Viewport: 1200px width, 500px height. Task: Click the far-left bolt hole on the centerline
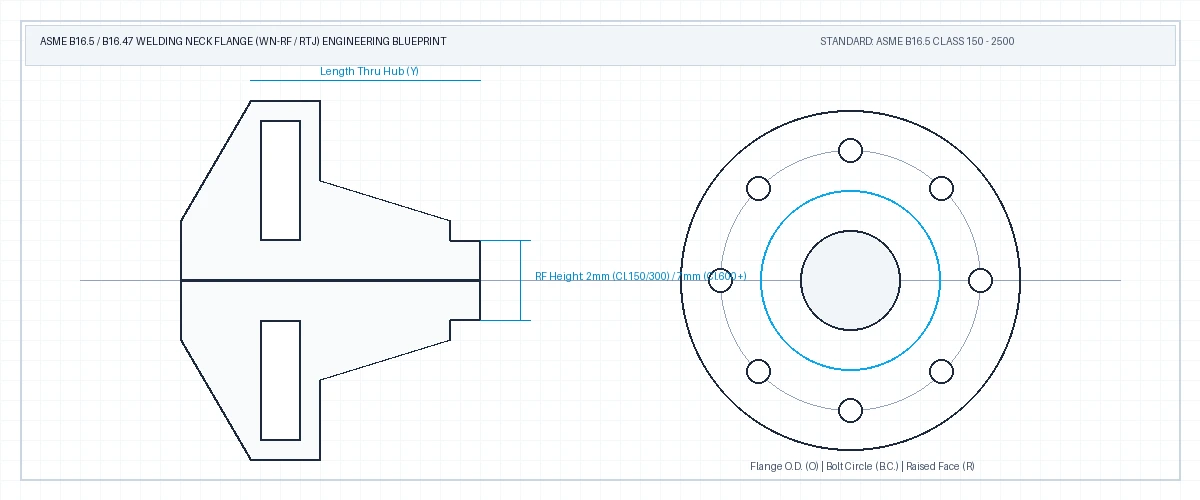[x=720, y=280]
